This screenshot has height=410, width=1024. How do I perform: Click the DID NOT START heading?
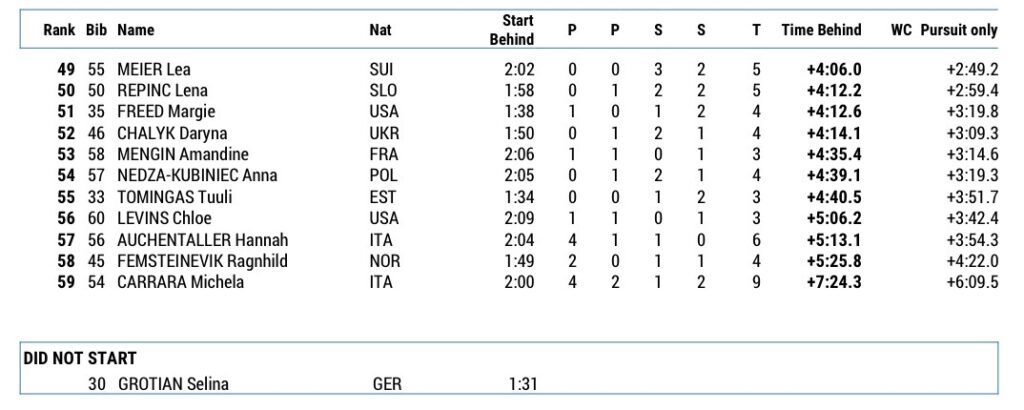tap(80, 358)
